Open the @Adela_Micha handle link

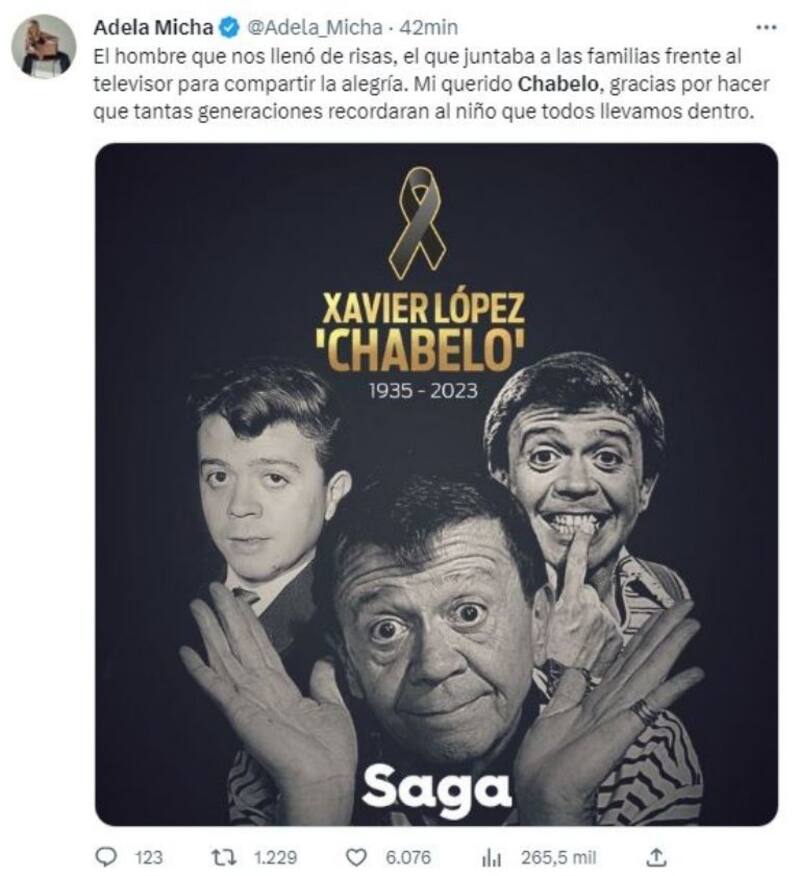coord(315,27)
